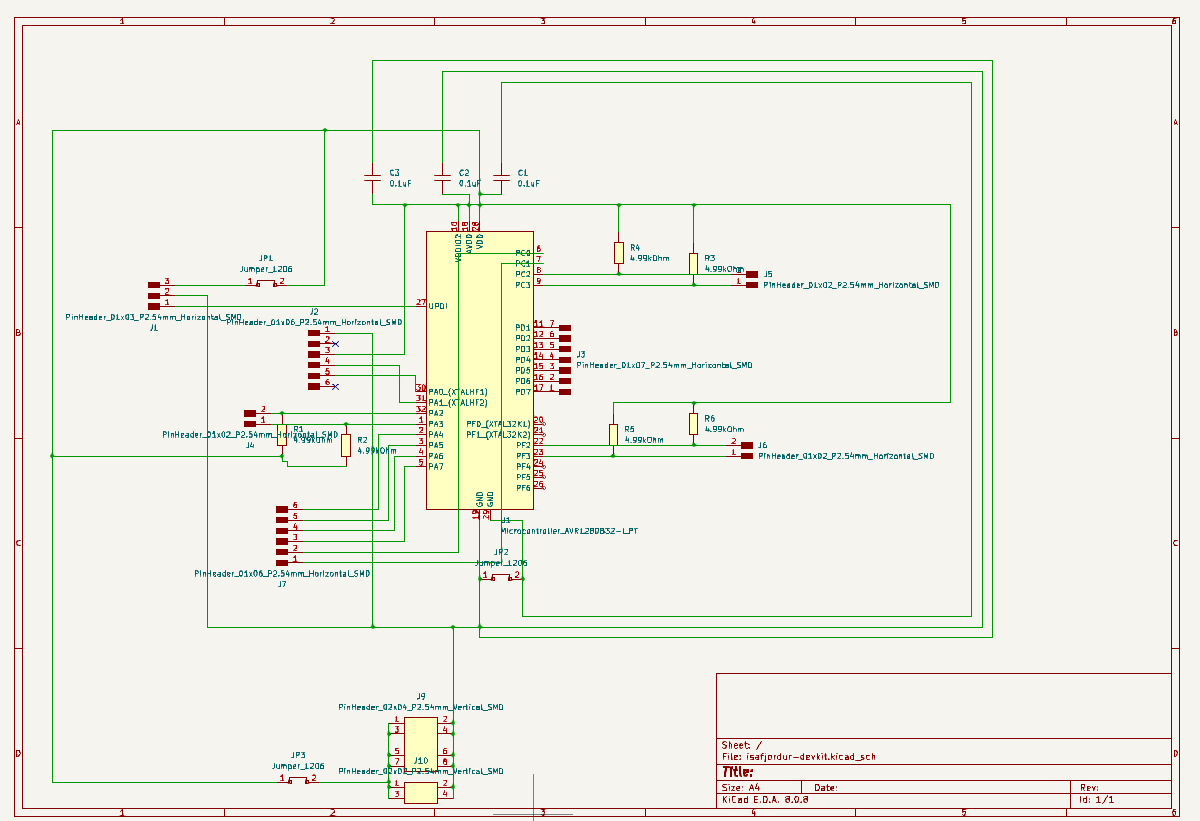The height and width of the screenshot is (821, 1200).
Task: Click the PF6 pin label
Action: point(523,488)
